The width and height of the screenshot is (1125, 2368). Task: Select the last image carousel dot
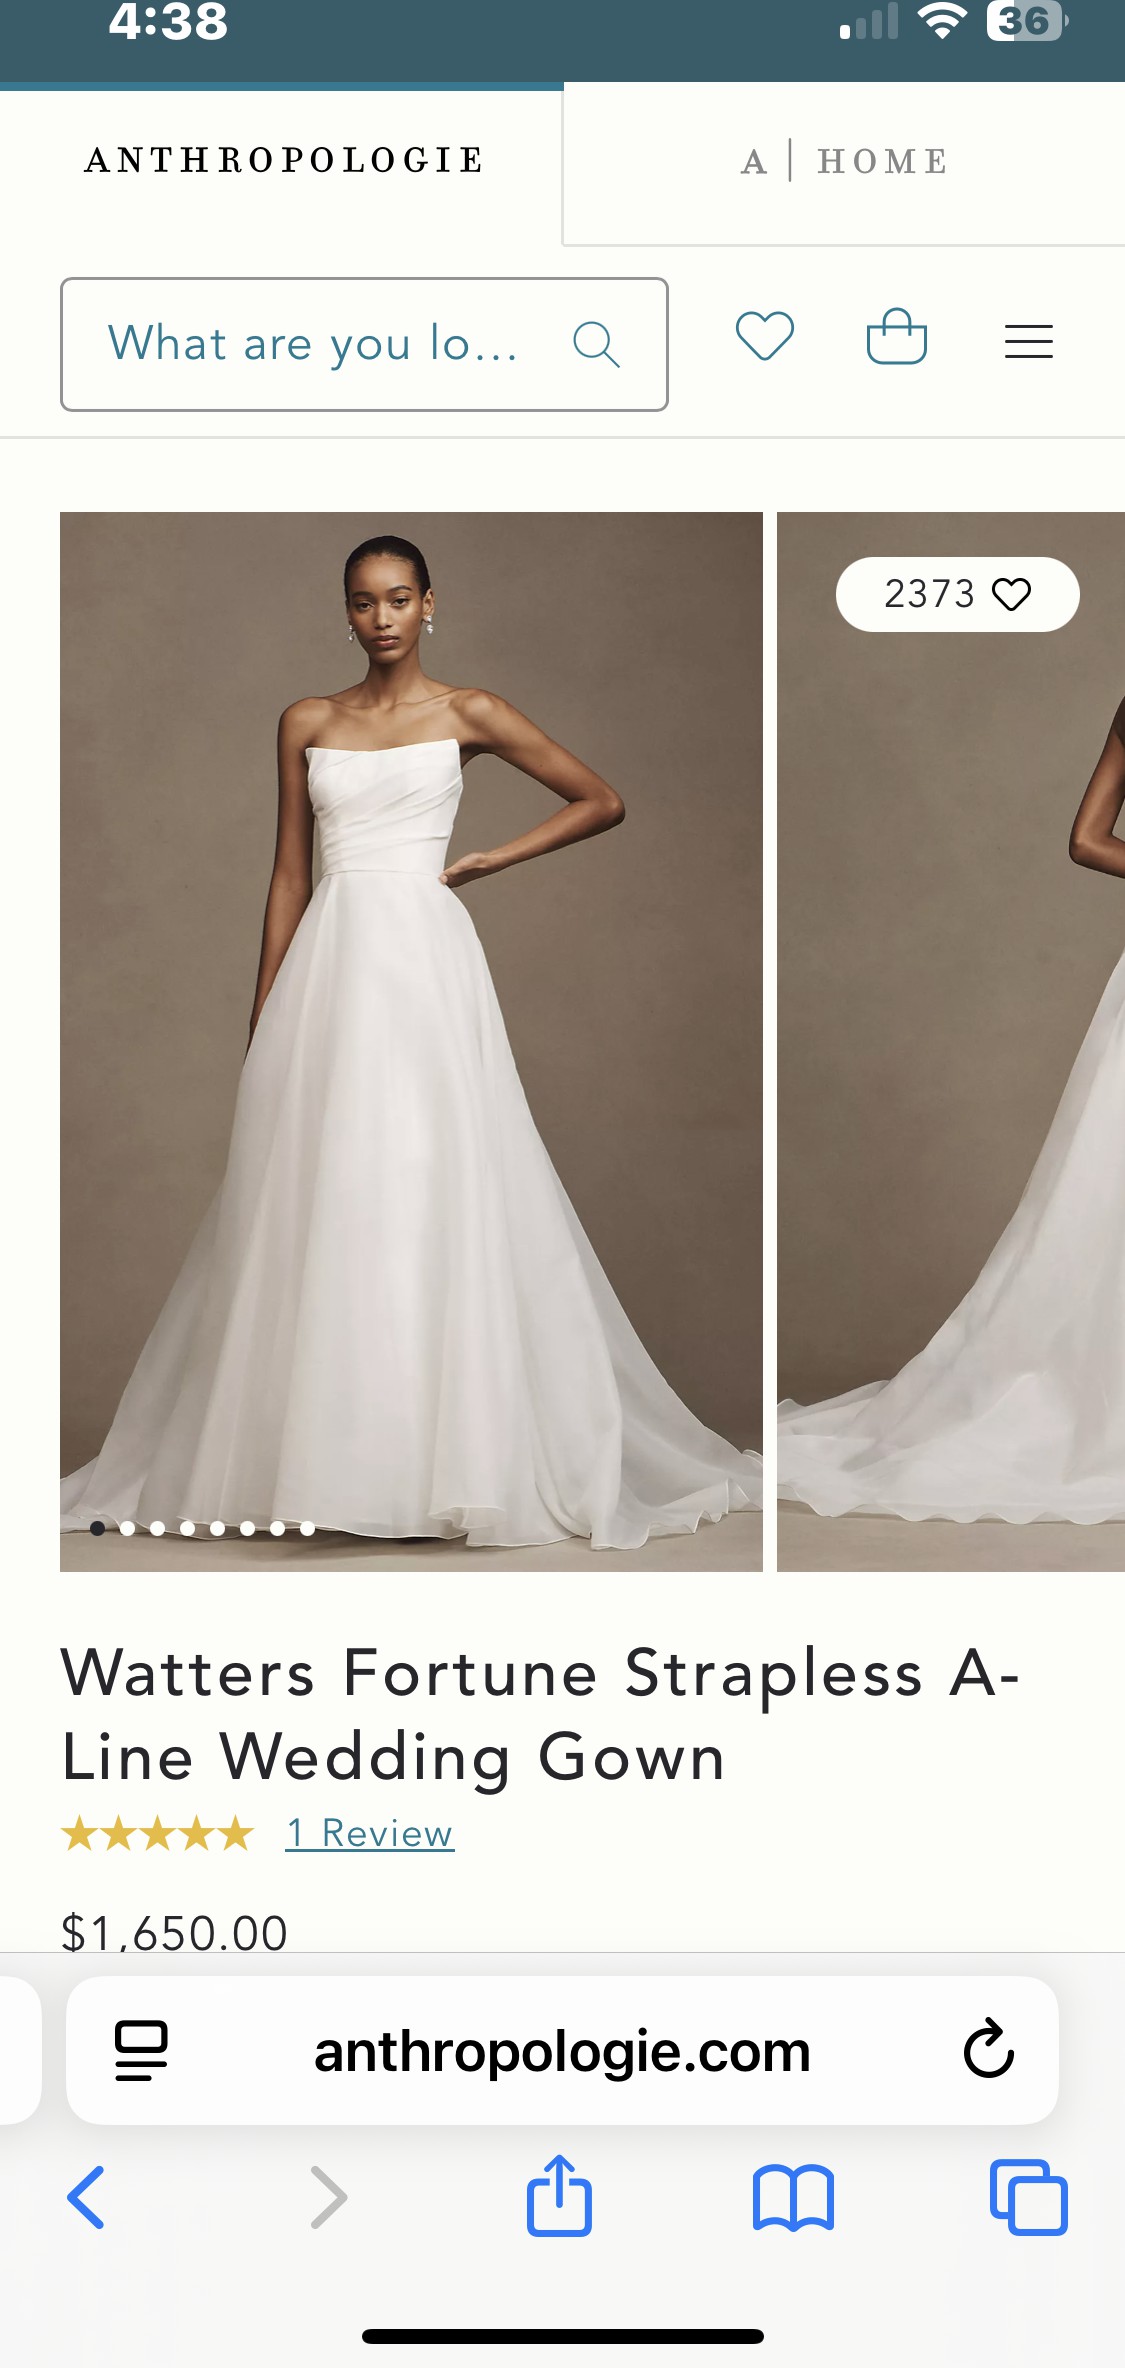pos(307,1528)
